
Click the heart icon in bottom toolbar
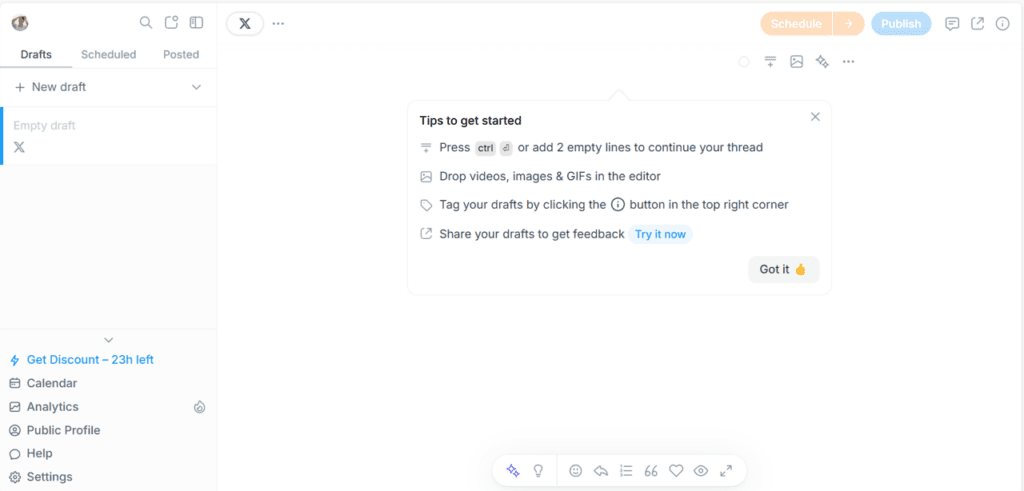point(676,470)
